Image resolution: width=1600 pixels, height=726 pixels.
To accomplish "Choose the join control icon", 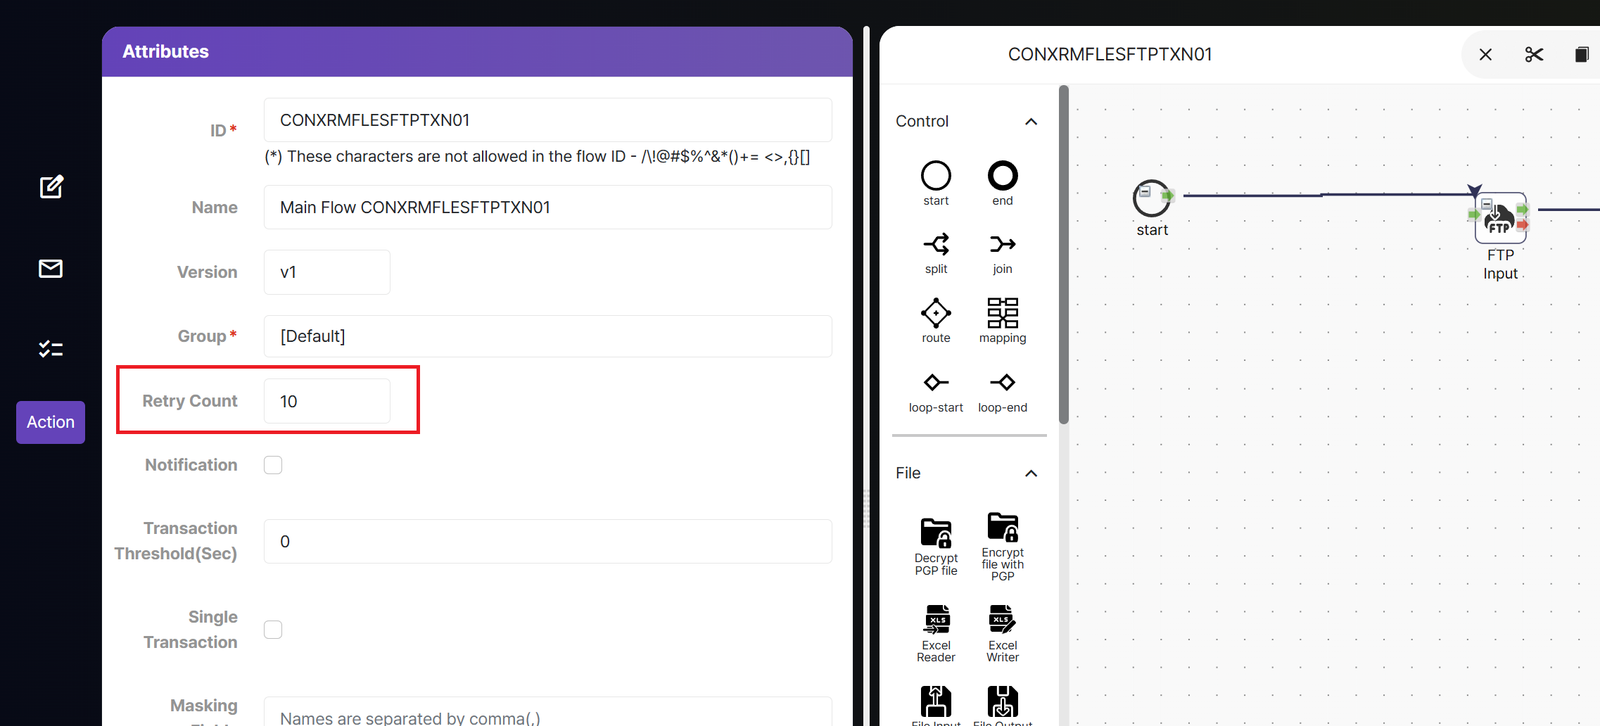I will pos(1002,244).
